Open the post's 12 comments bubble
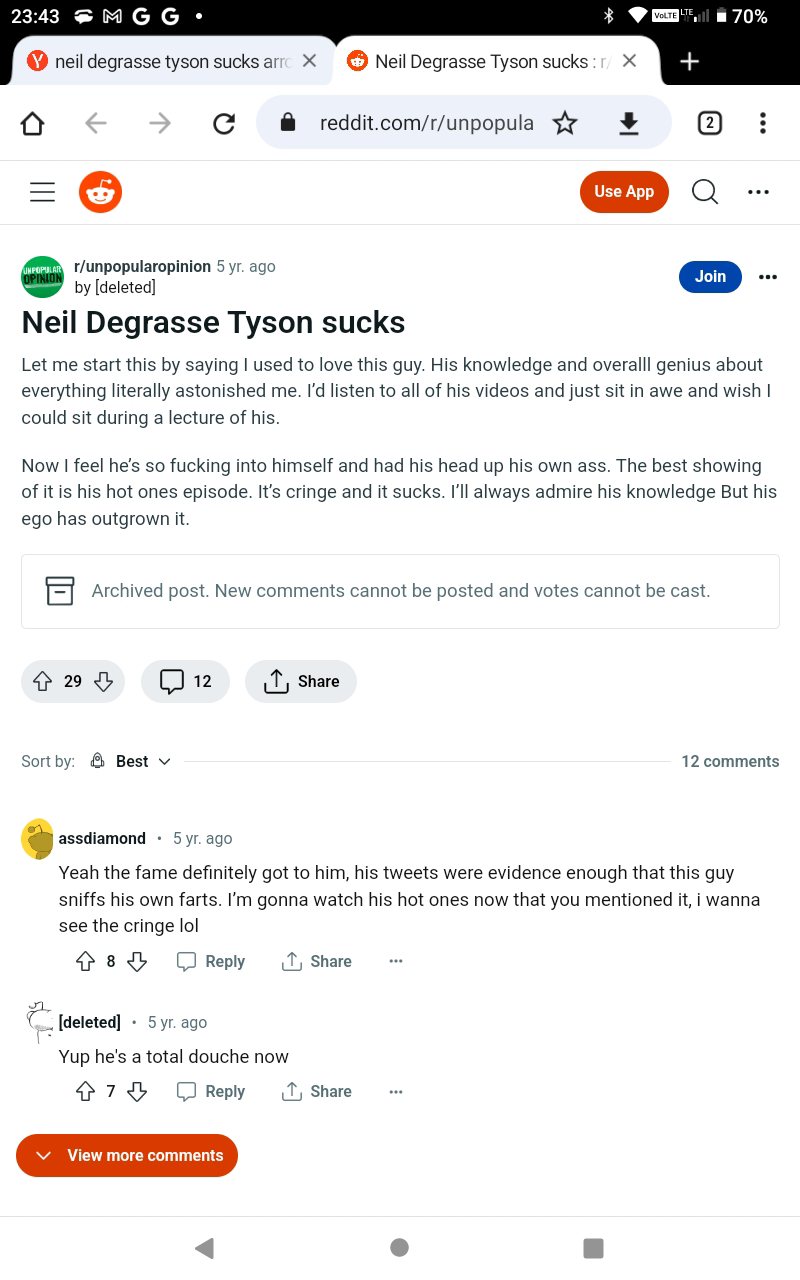Image resolution: width=800 pixels, height=1280 pixels. 186,681
